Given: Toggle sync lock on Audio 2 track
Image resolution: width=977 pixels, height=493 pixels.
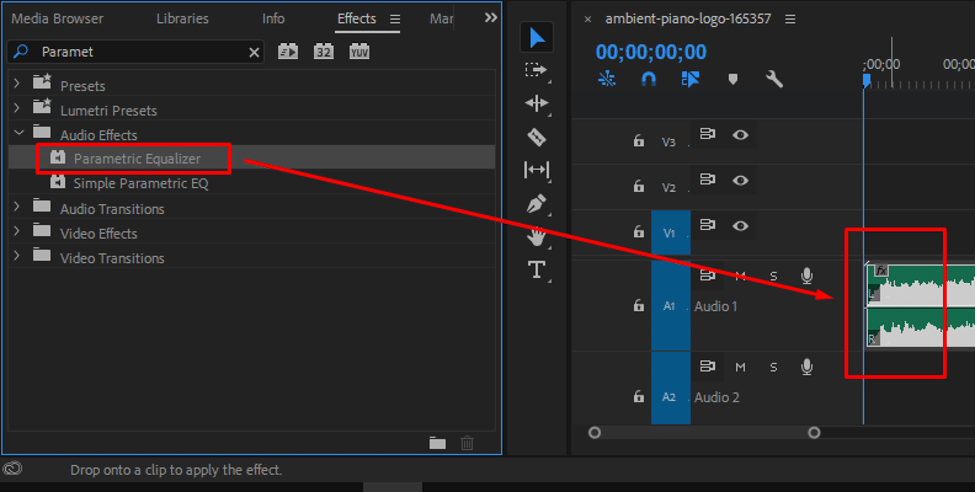Looking at the screenshot, I should tap(707, 366).
